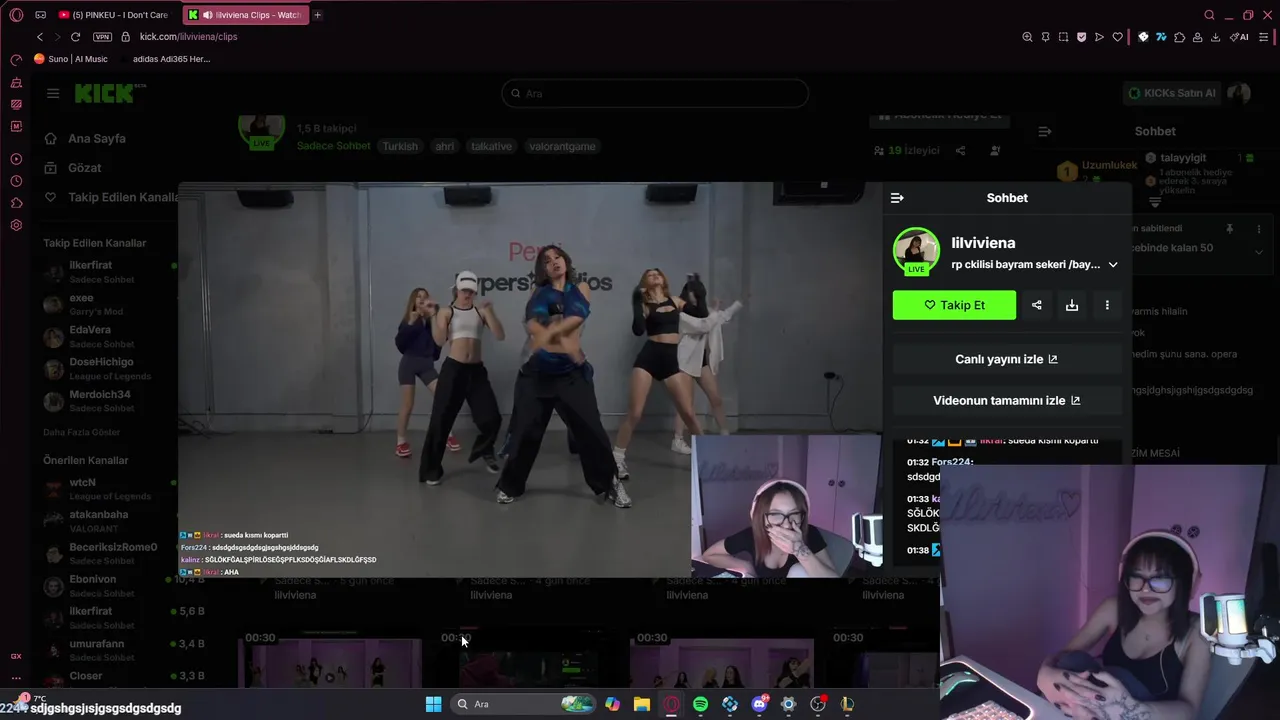Go back in browser history
Screen dimensions: 1280x720
40,37
